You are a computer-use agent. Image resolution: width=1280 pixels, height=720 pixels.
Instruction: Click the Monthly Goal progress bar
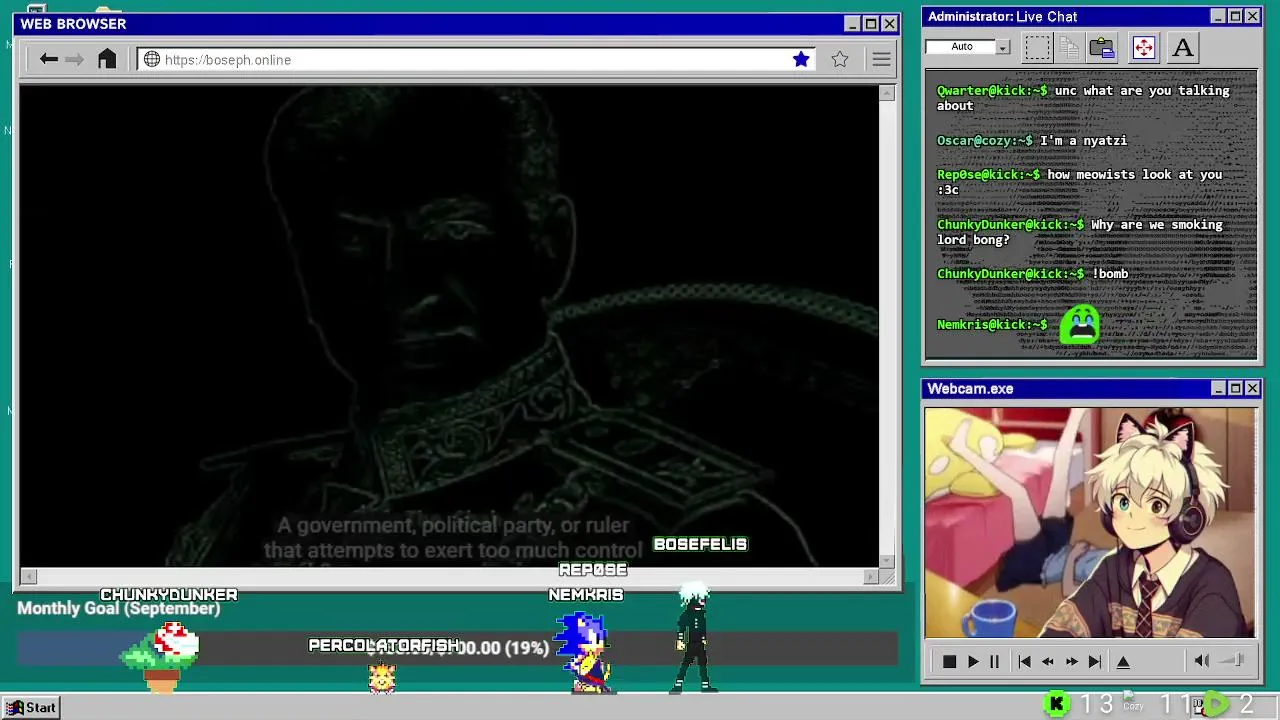[x=457, y=648]
